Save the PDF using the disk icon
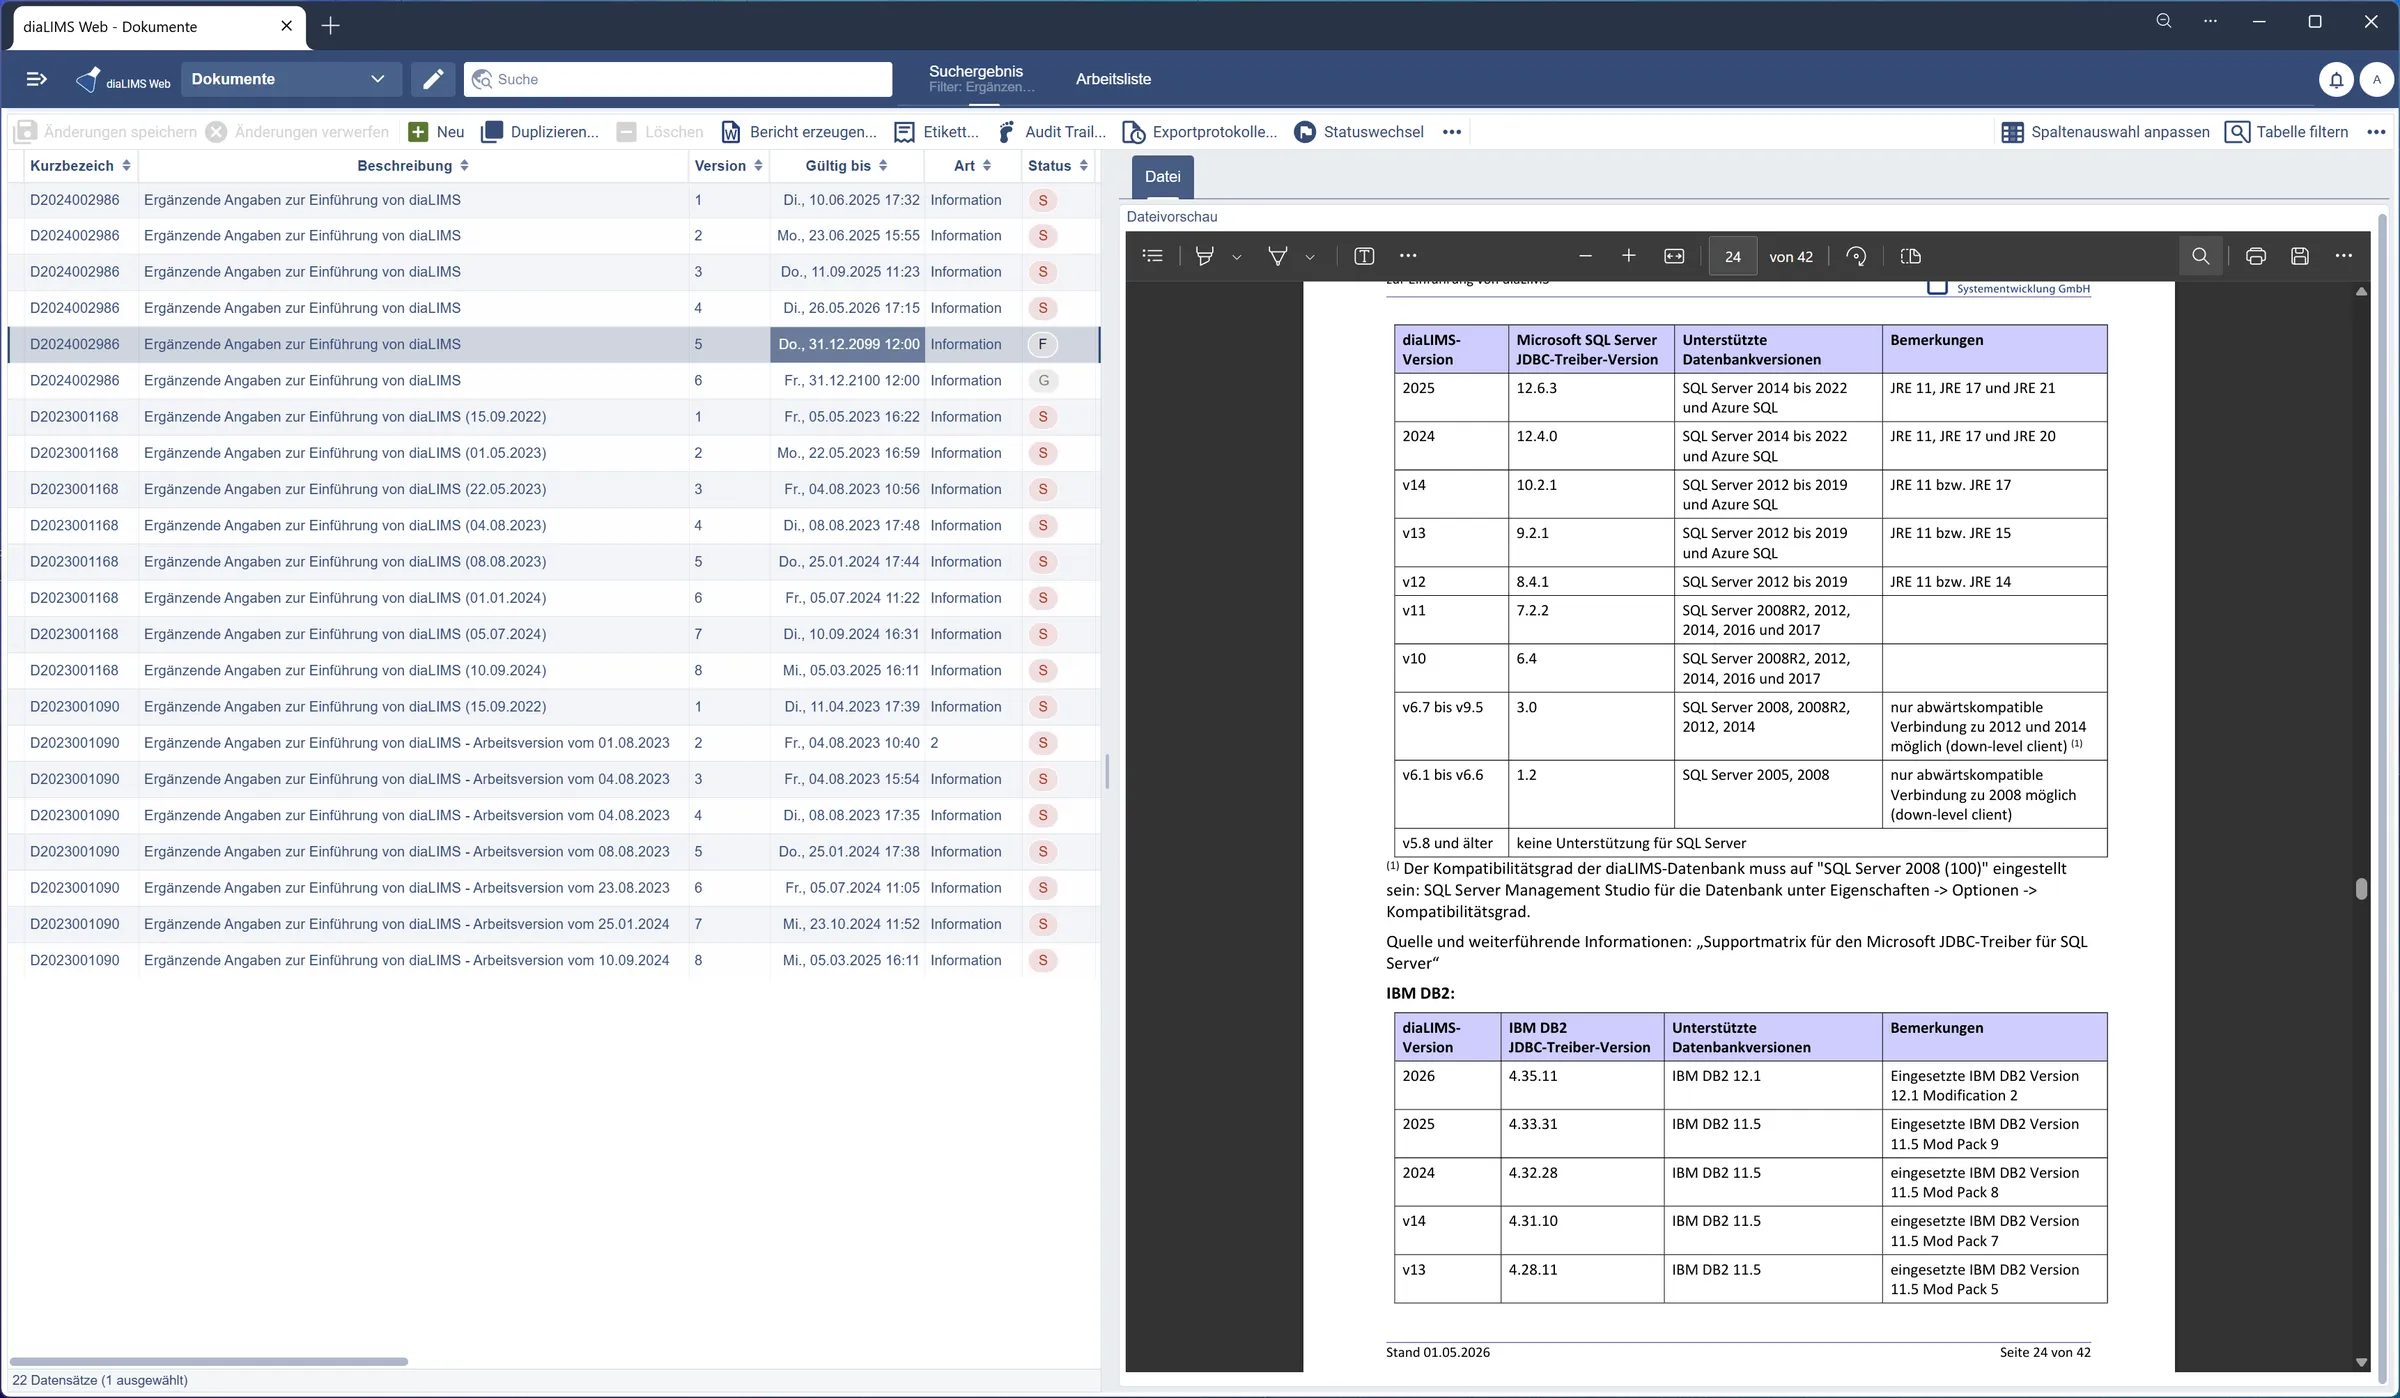Image resolution: width=2400 pixels, height=1398 pixels. pyautogui.click(x=2299, y=256)
